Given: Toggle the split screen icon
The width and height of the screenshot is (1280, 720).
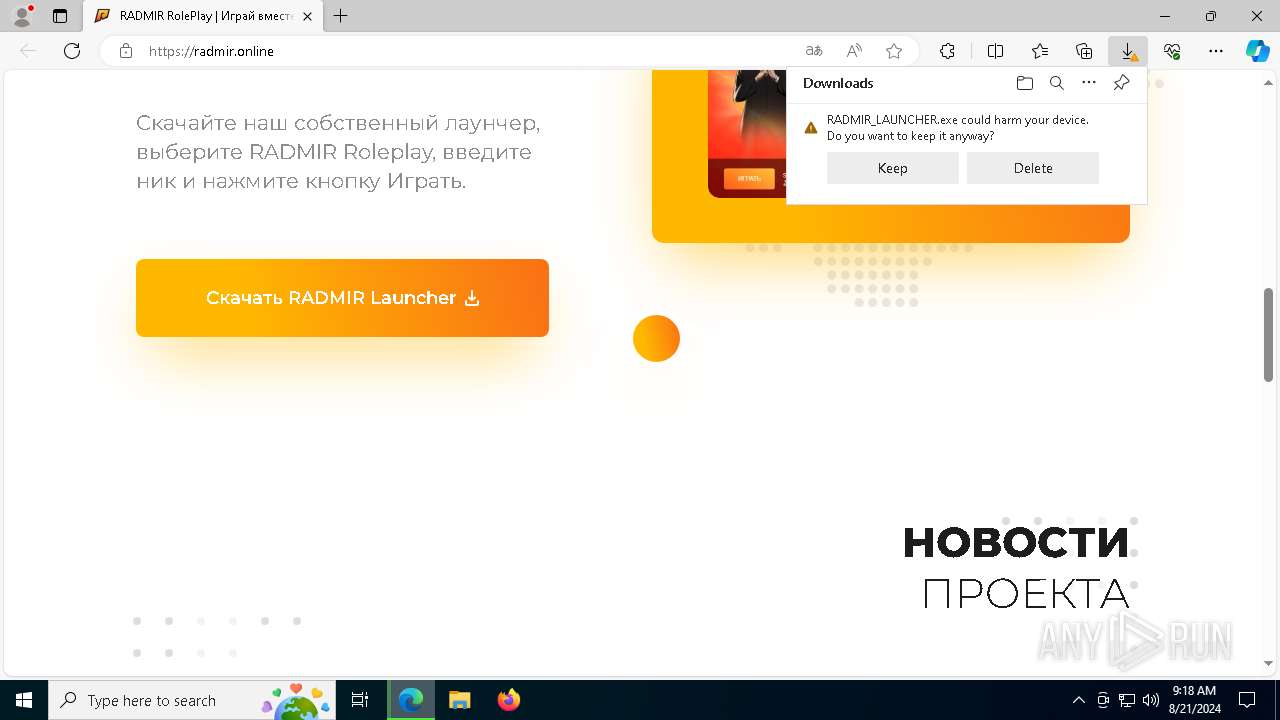Looking at the screenshot, I should click(995, 51).
